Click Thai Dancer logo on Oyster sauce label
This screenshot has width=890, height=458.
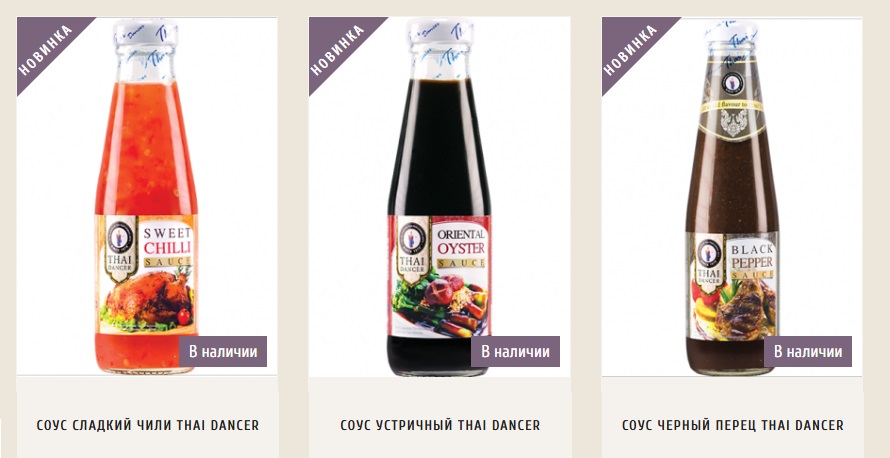pos(413,249)
